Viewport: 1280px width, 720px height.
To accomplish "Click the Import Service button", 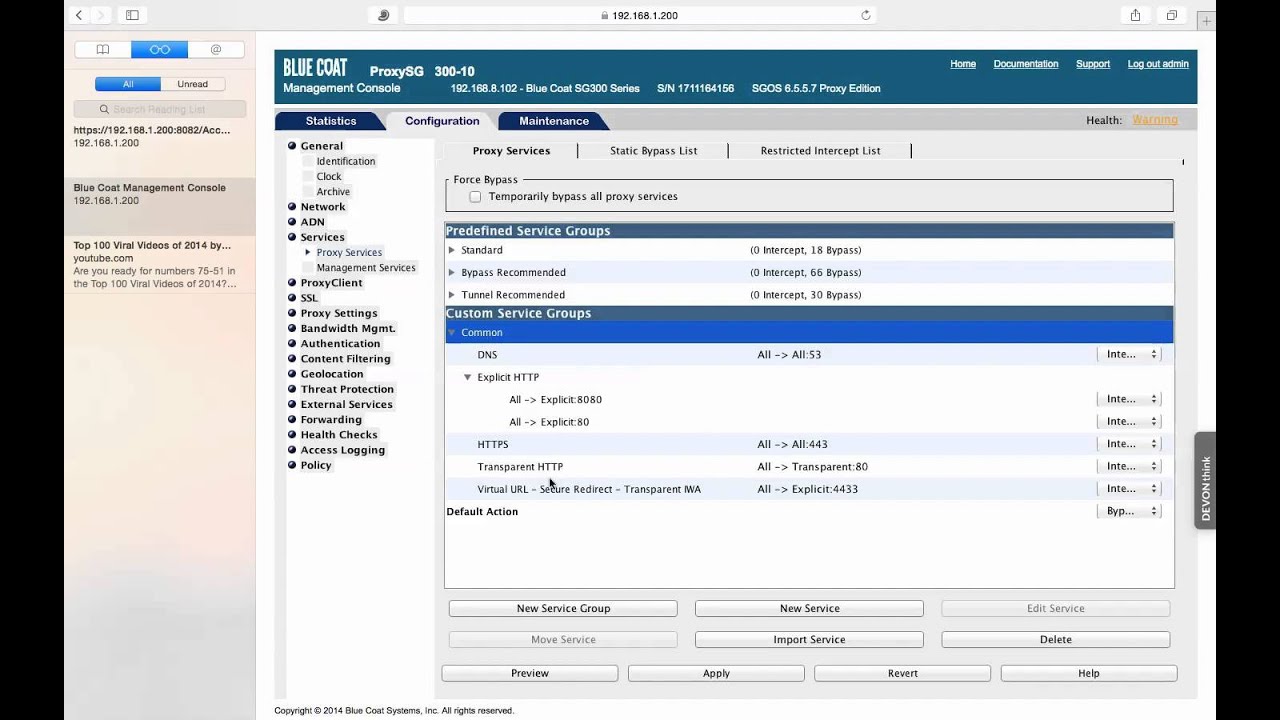I will 809,640.
